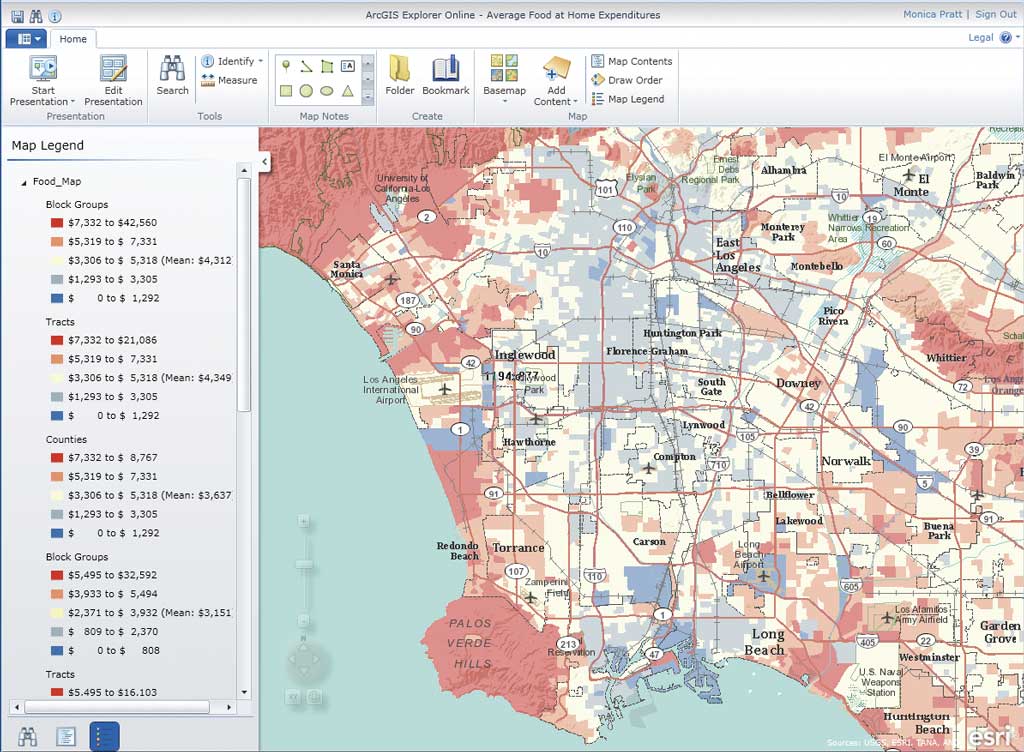Open the blue application menu button

pos(25,39)
